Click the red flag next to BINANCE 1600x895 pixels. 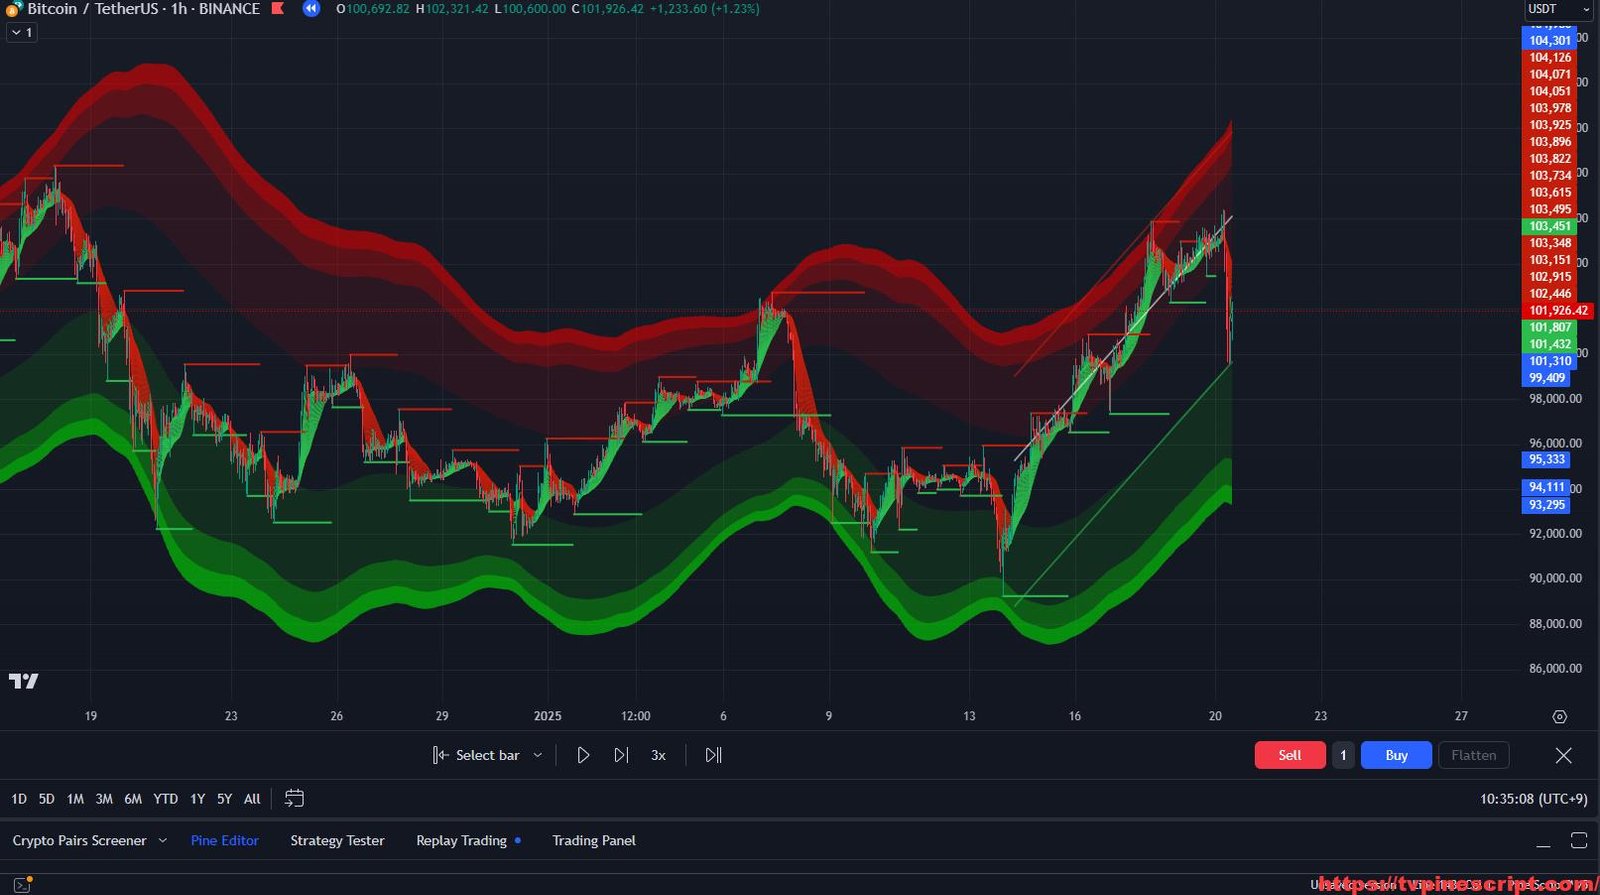(x=278, y=9)
